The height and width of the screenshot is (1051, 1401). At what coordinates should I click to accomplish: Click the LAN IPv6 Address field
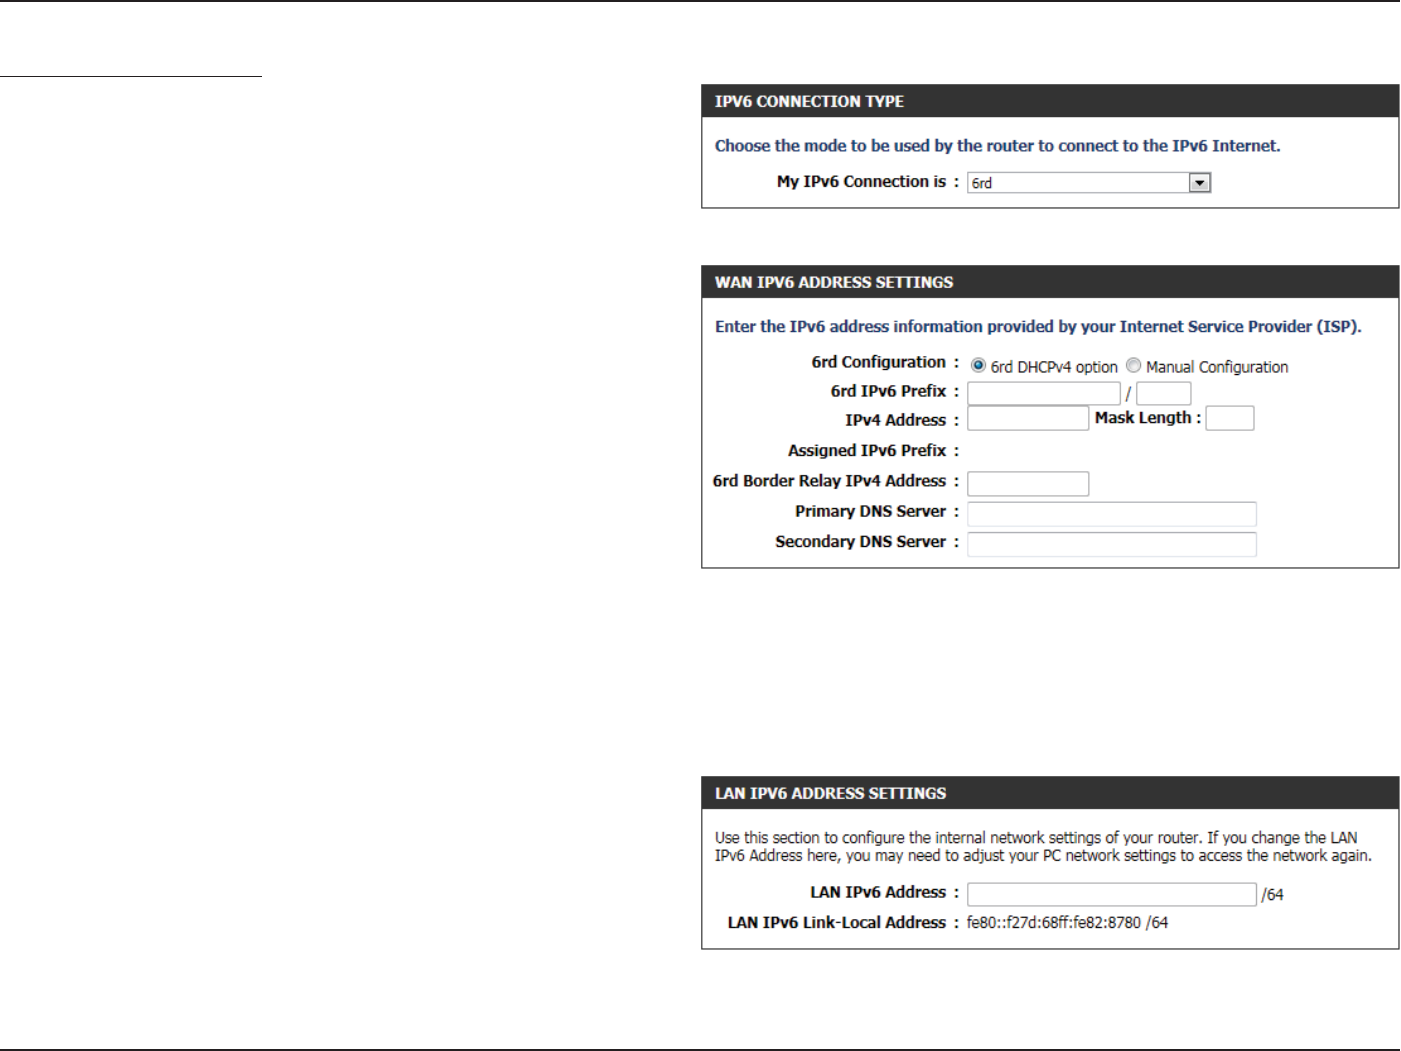[x=1112, y=894]
